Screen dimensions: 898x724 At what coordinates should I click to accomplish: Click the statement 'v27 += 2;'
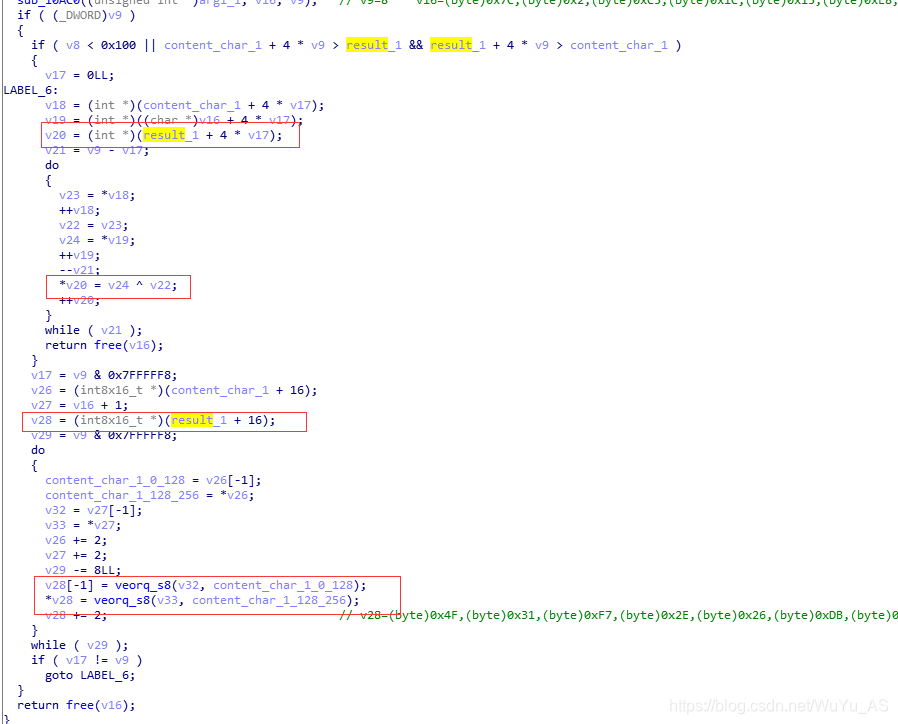click(x=76, y=555)
